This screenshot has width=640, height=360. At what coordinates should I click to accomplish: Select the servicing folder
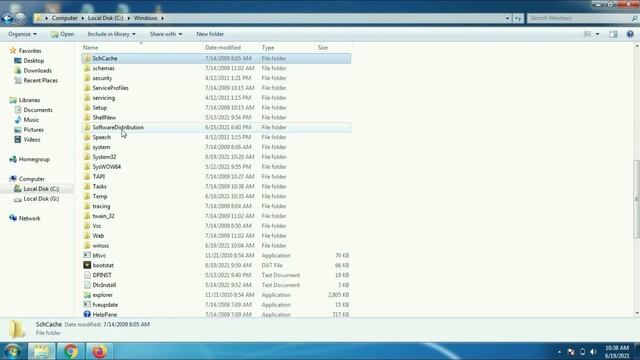(x=104, y=98)
